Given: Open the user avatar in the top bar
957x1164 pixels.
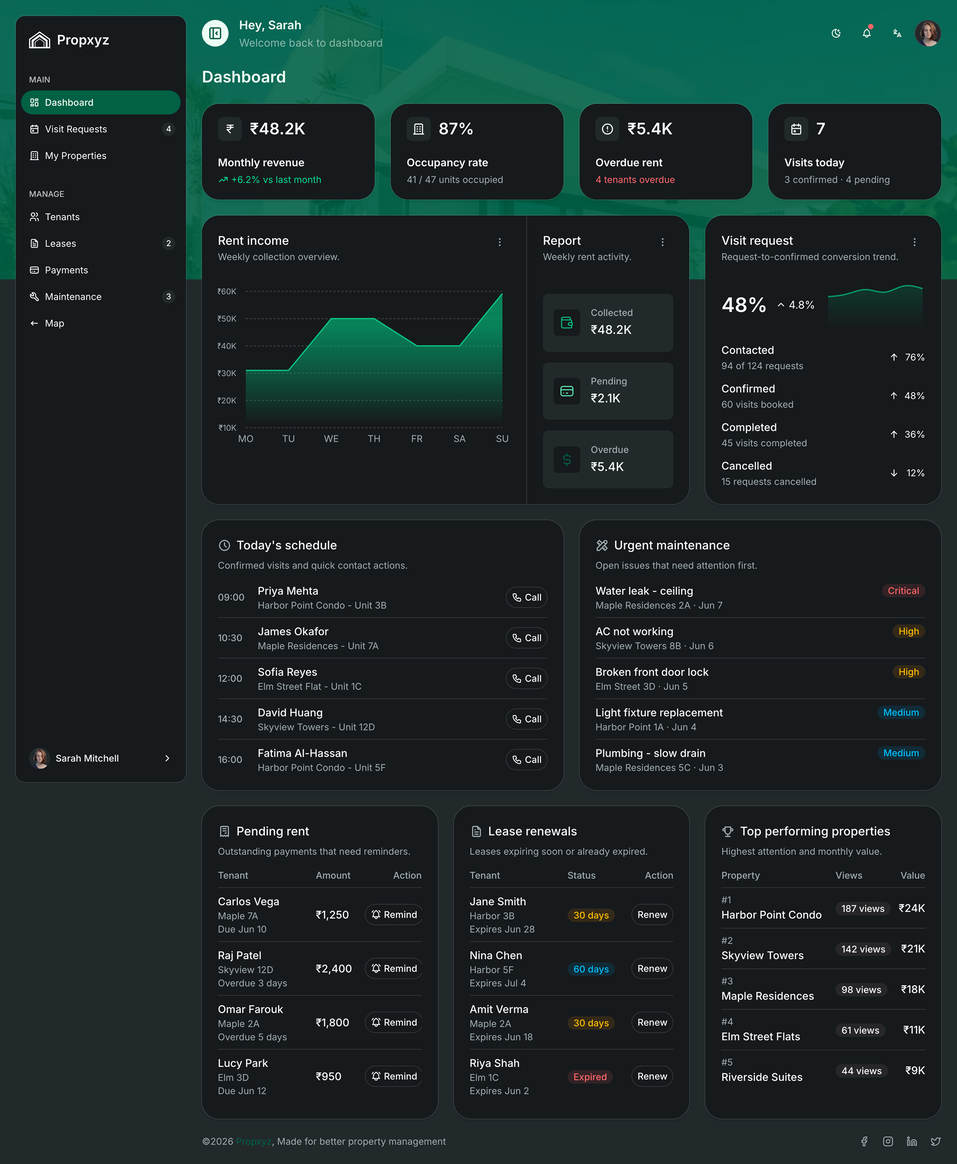Looking at the screenshot, I should pos(927,33).
